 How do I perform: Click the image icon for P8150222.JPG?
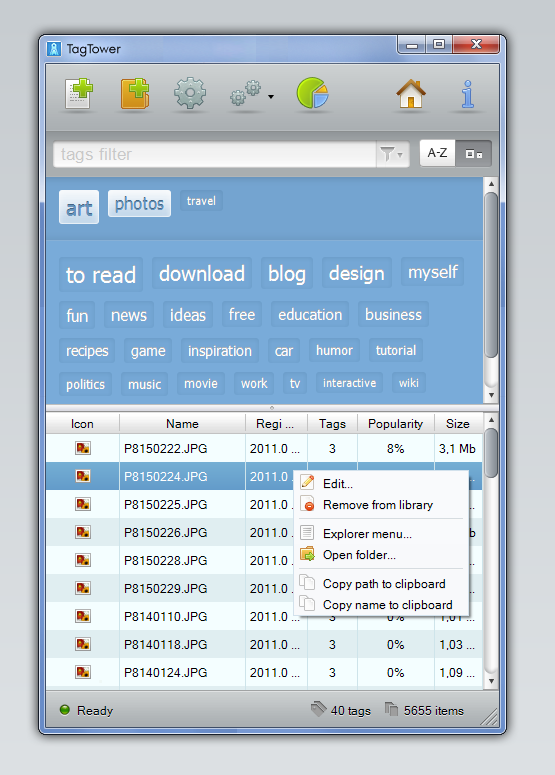83,448
